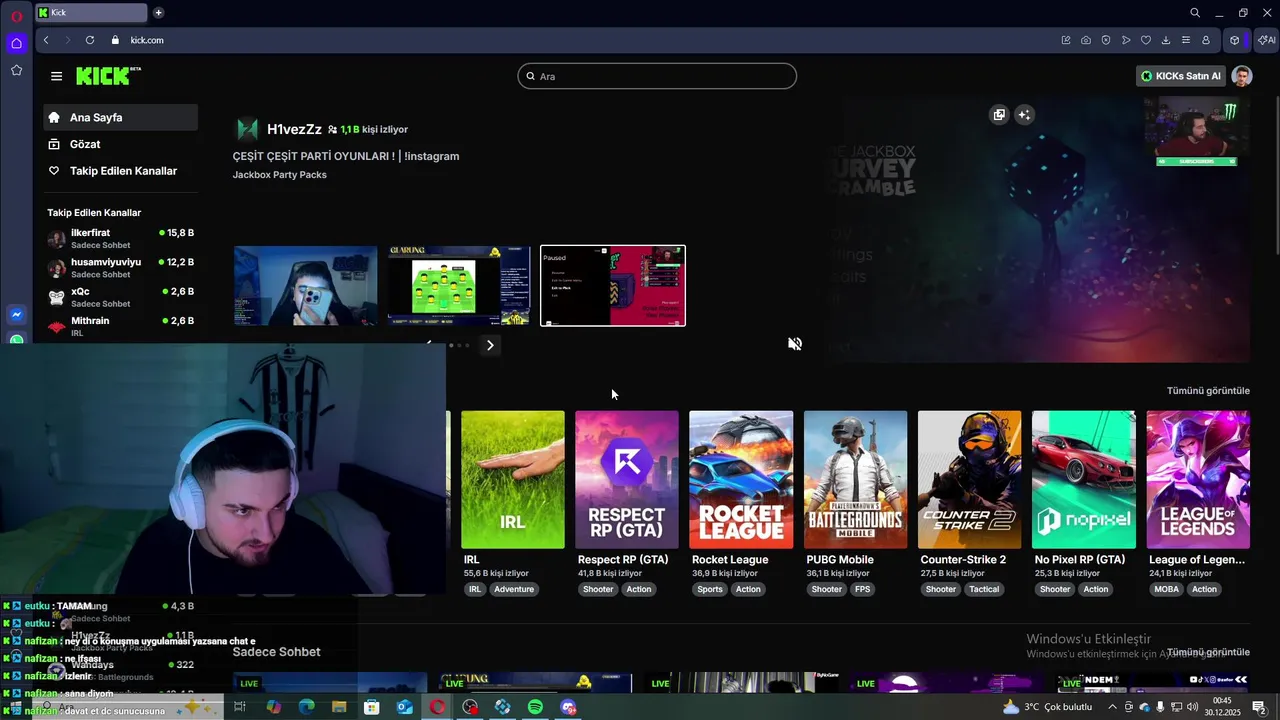The height and width of the screenshot is (720, 1280).
Task: Select the Paused carousel thumbnail
Action: pos(613,286)
